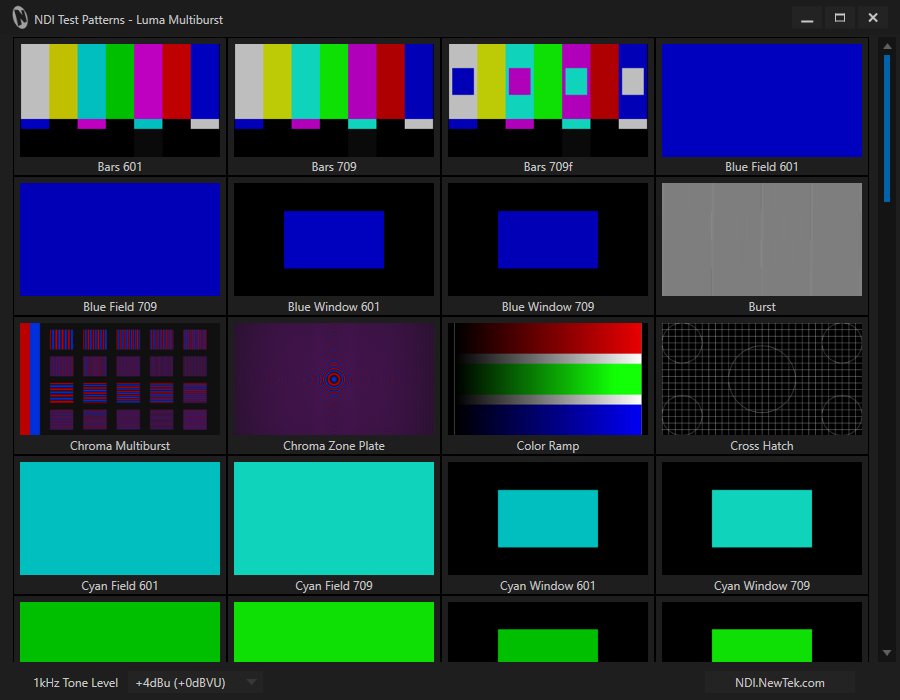This screenshot has width=900, height=700.
Task: Click the scrollbar up arrow
Action: point(886,46)
